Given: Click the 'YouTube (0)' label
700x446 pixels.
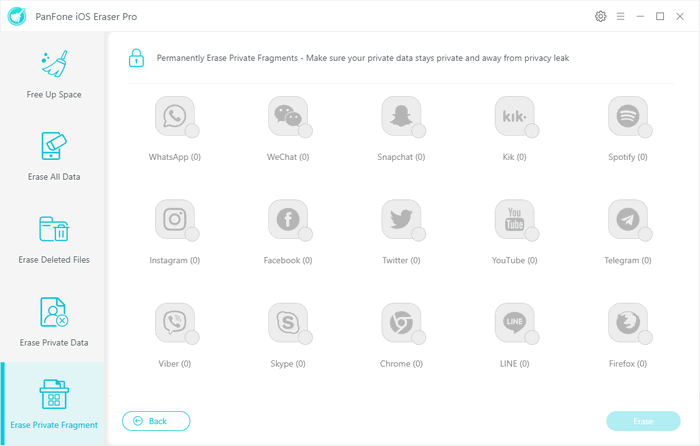Looking at the screenshot, I should [x=514, y=260].
